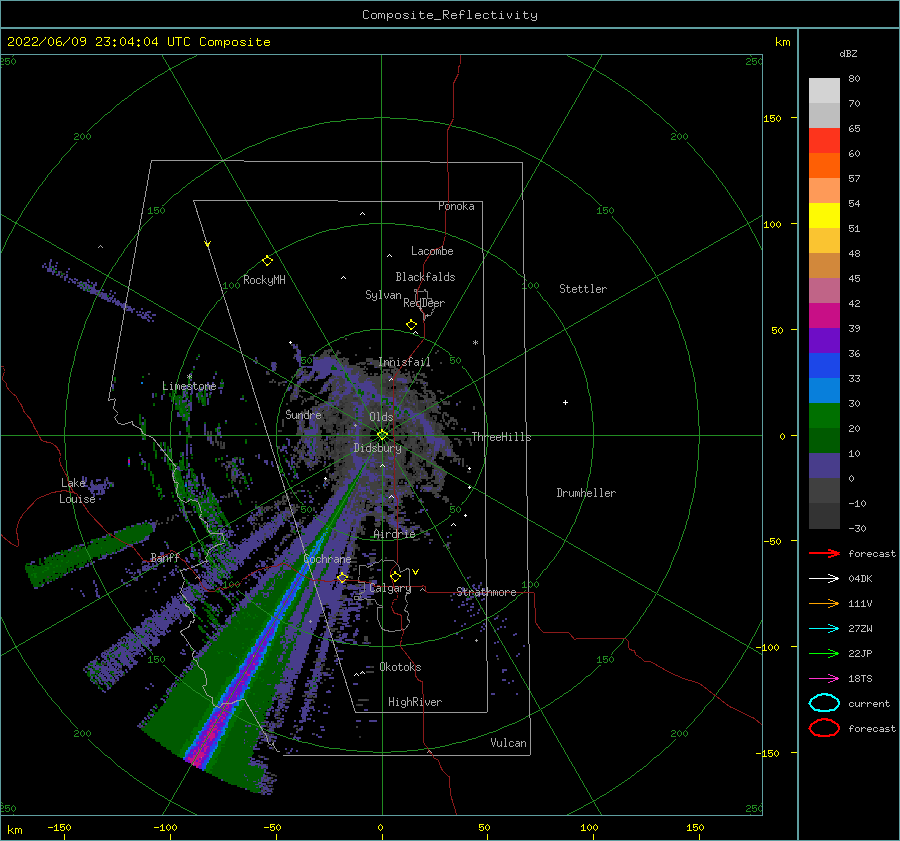Click the radar site marker at center

pos(382,435)
